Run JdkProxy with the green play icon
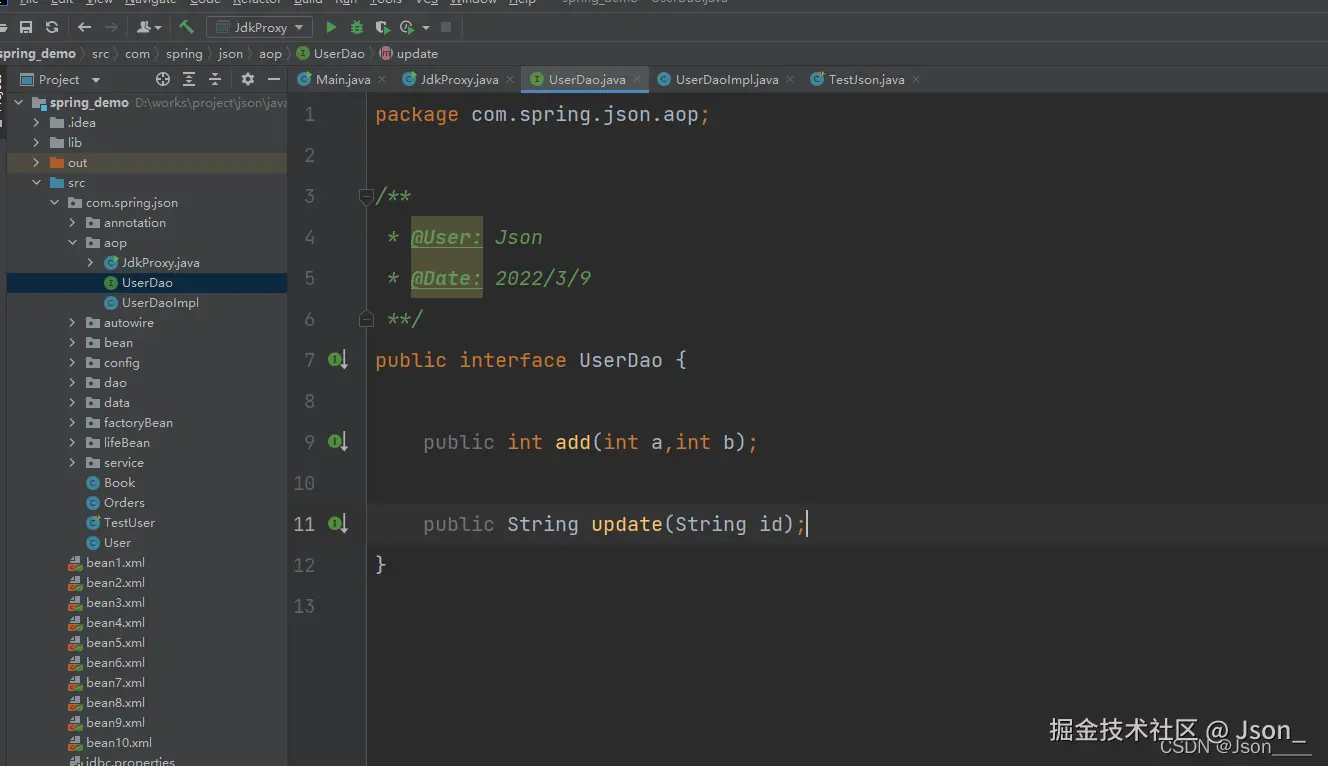 pyautogui.click(x=332, y=28)
